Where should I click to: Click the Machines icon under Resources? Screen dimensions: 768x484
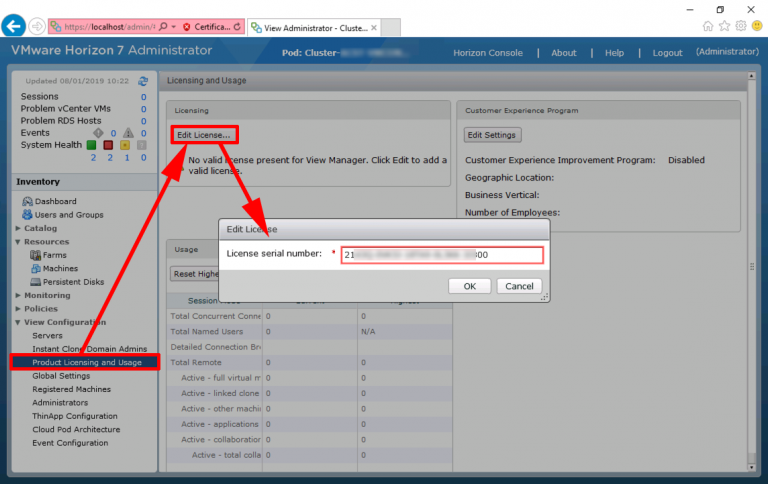pyautogui.click(x=36, y=268)
